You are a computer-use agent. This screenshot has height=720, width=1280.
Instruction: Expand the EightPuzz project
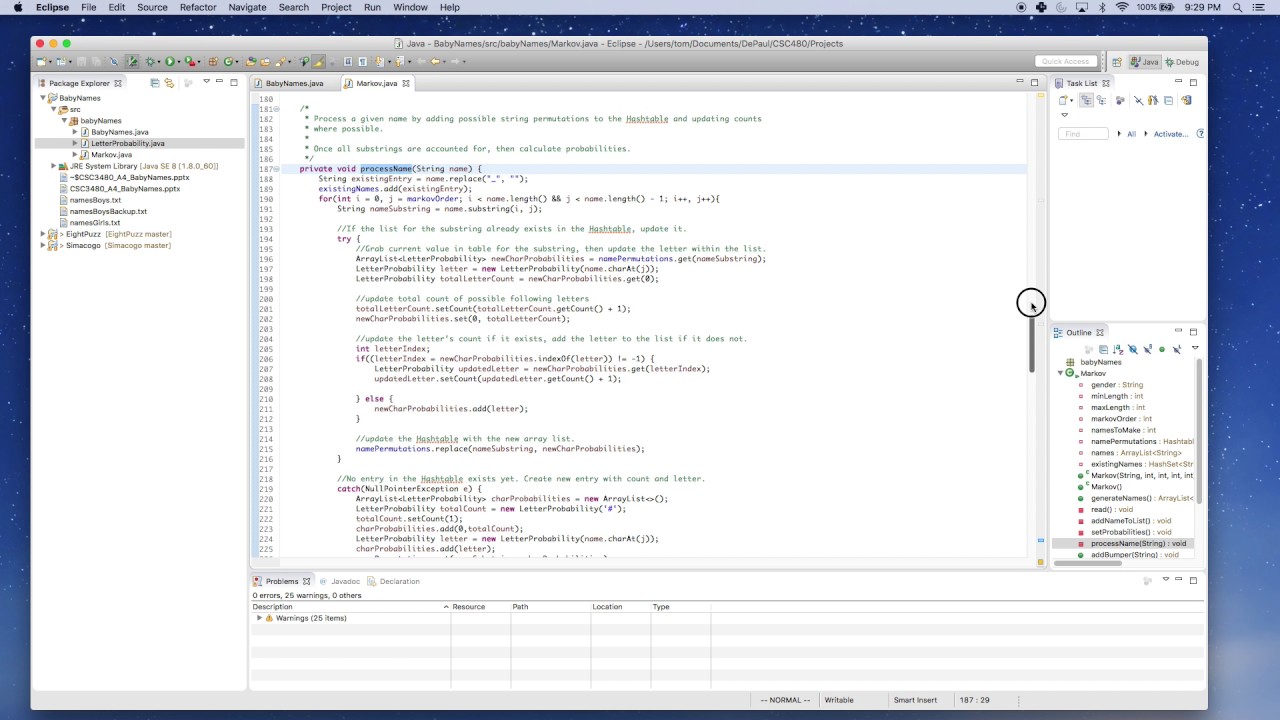click(x=43, y=234)
